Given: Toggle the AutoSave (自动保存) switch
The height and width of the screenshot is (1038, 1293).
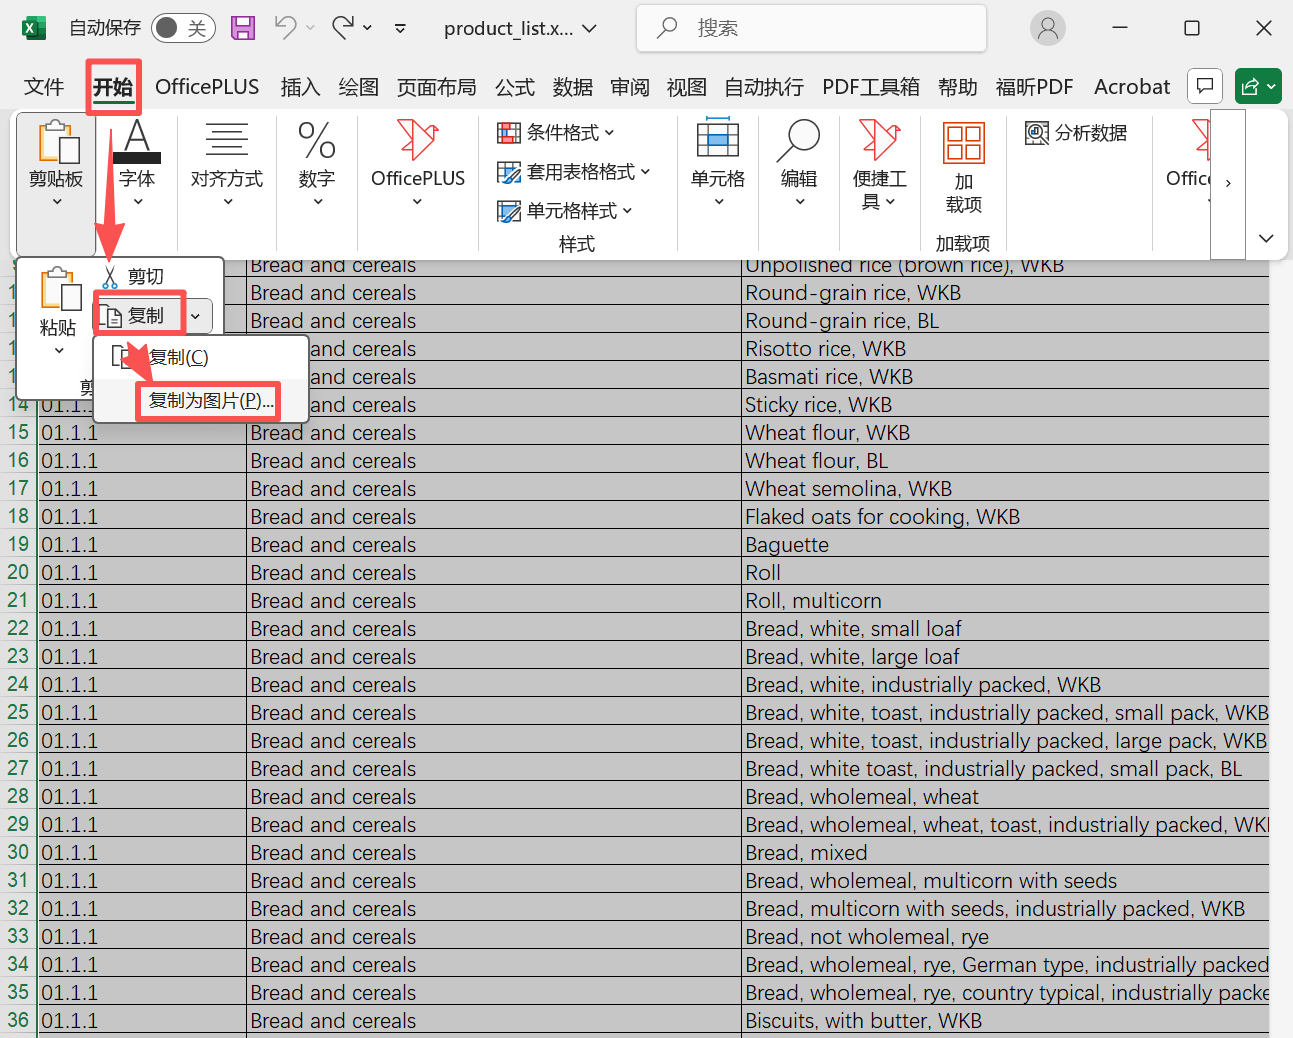Looking at the screenshot, I should (x=183, y=28).
